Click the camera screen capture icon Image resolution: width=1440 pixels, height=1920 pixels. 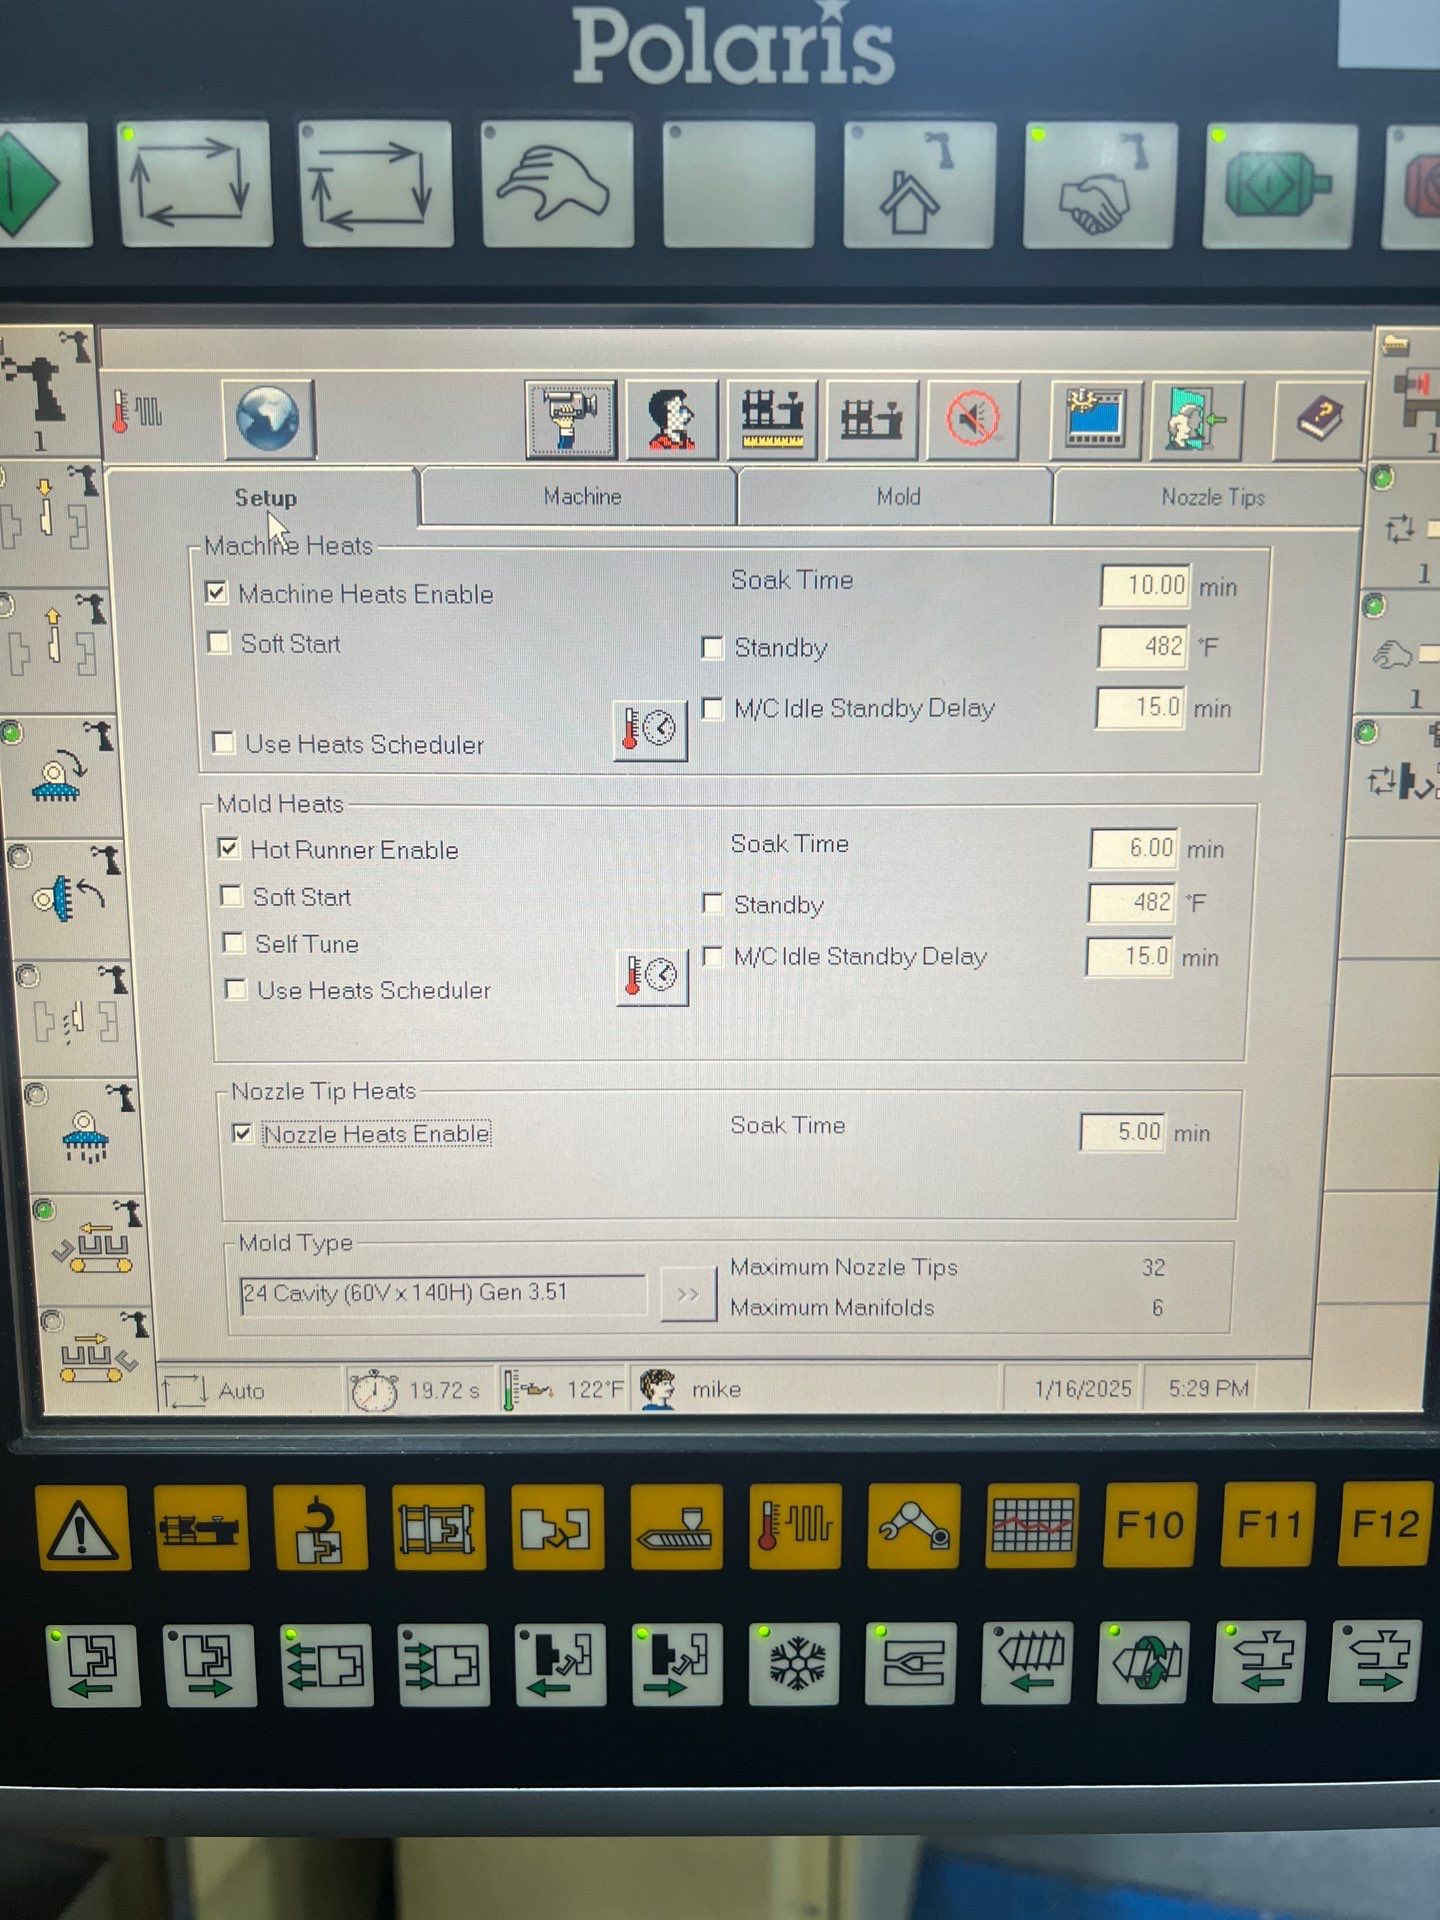tap(571, 419)
